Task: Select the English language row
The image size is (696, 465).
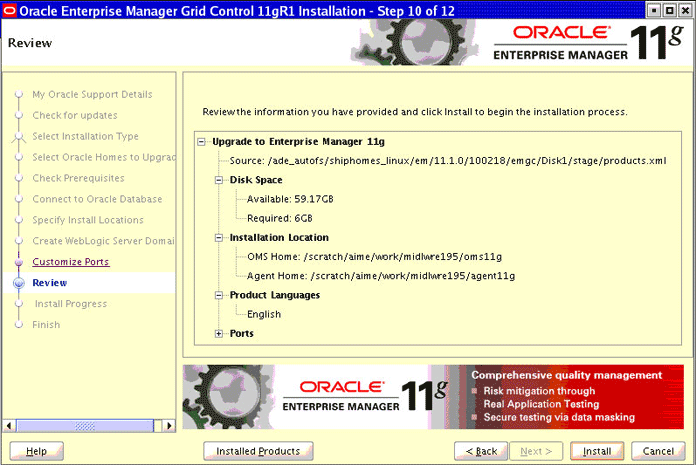Action: pos(264,315)
